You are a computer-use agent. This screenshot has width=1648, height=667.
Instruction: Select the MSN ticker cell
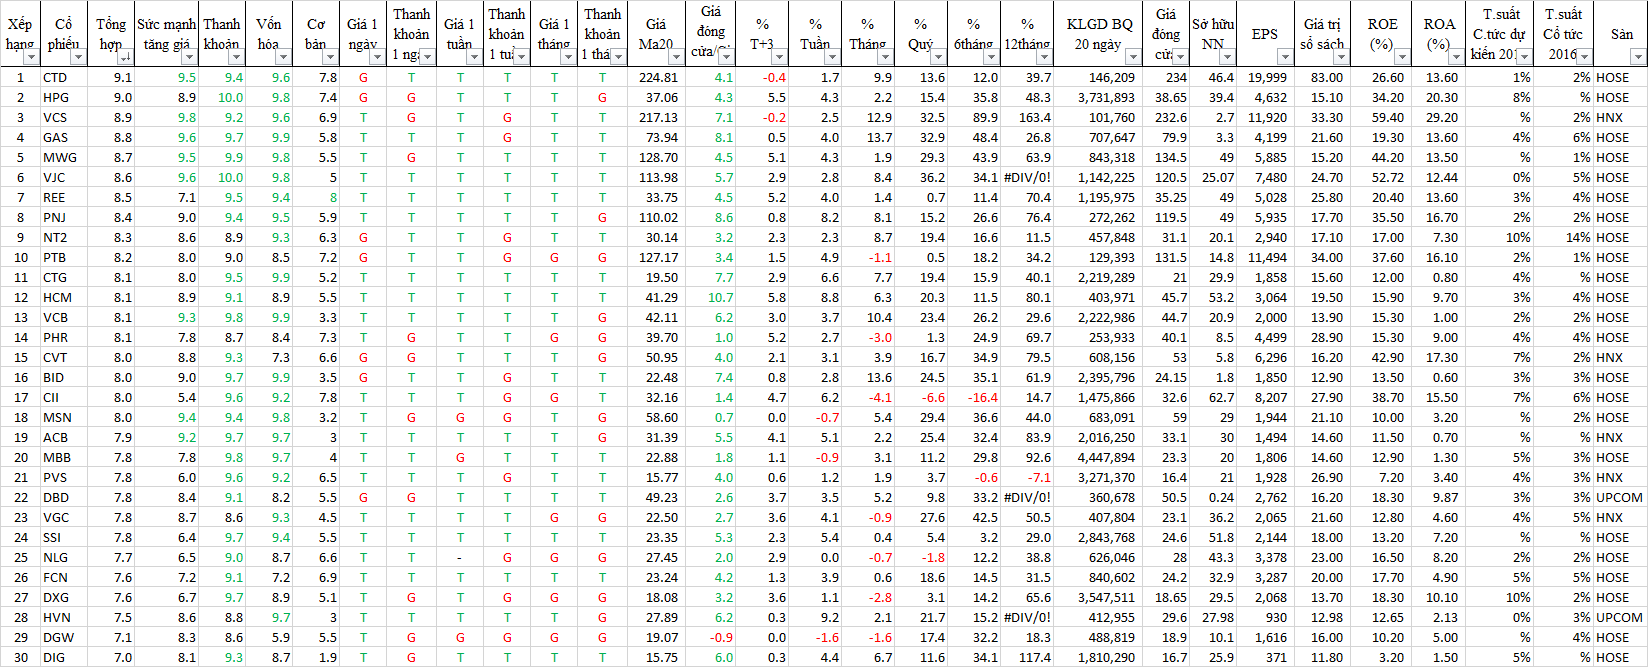(x=65, y=417)
